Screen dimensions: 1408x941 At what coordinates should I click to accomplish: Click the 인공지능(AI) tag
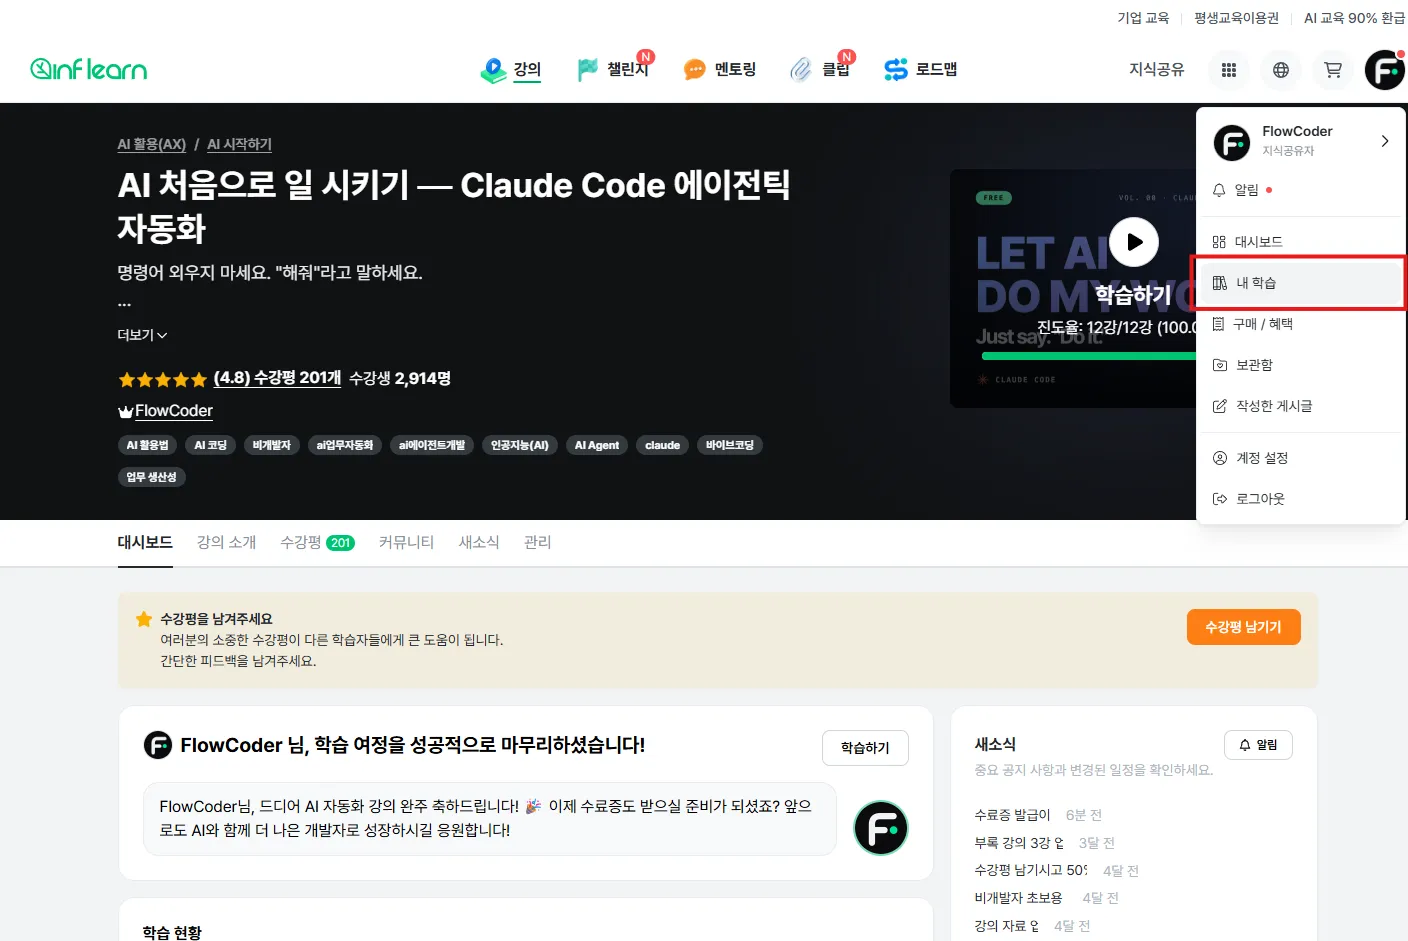pyautogui.click(x=520, y=445)
